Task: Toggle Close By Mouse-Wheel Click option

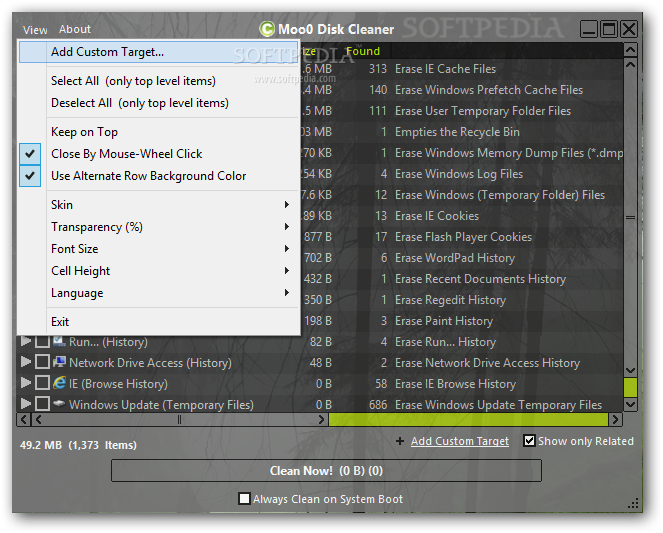Action: tap(159, 154)
